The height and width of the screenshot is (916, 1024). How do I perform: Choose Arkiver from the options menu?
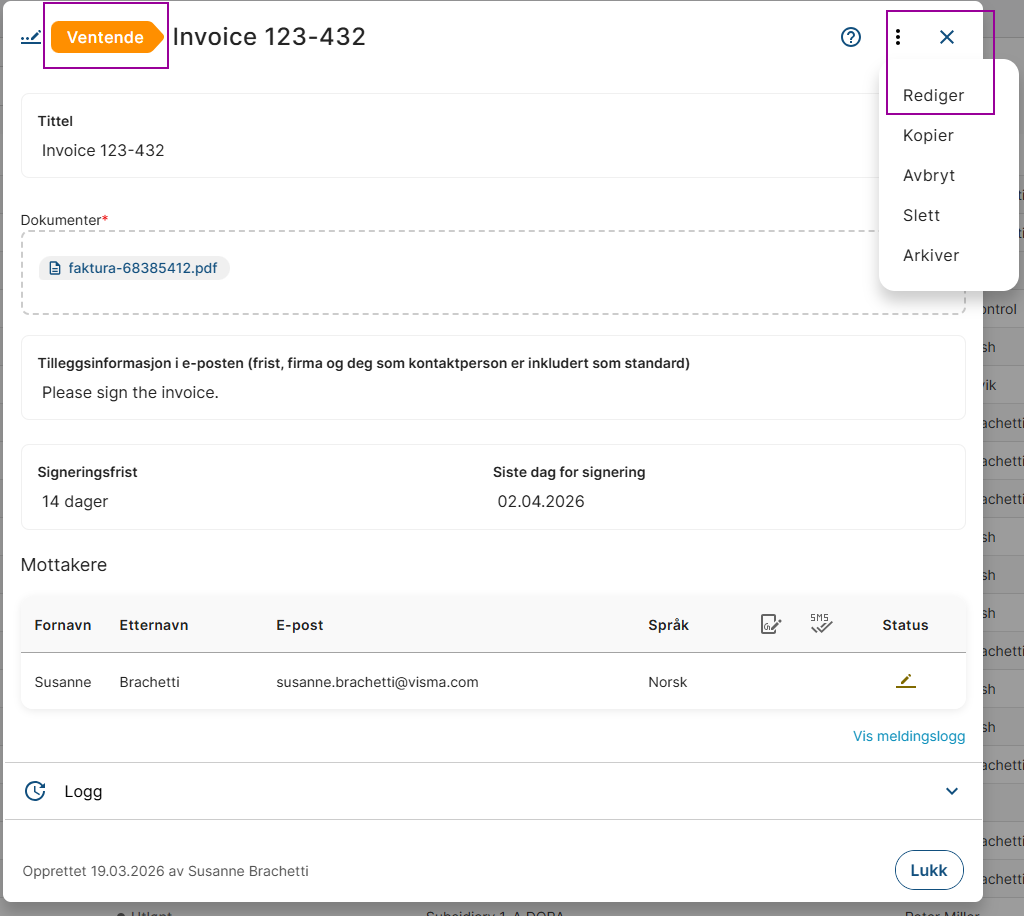(930, 256)
